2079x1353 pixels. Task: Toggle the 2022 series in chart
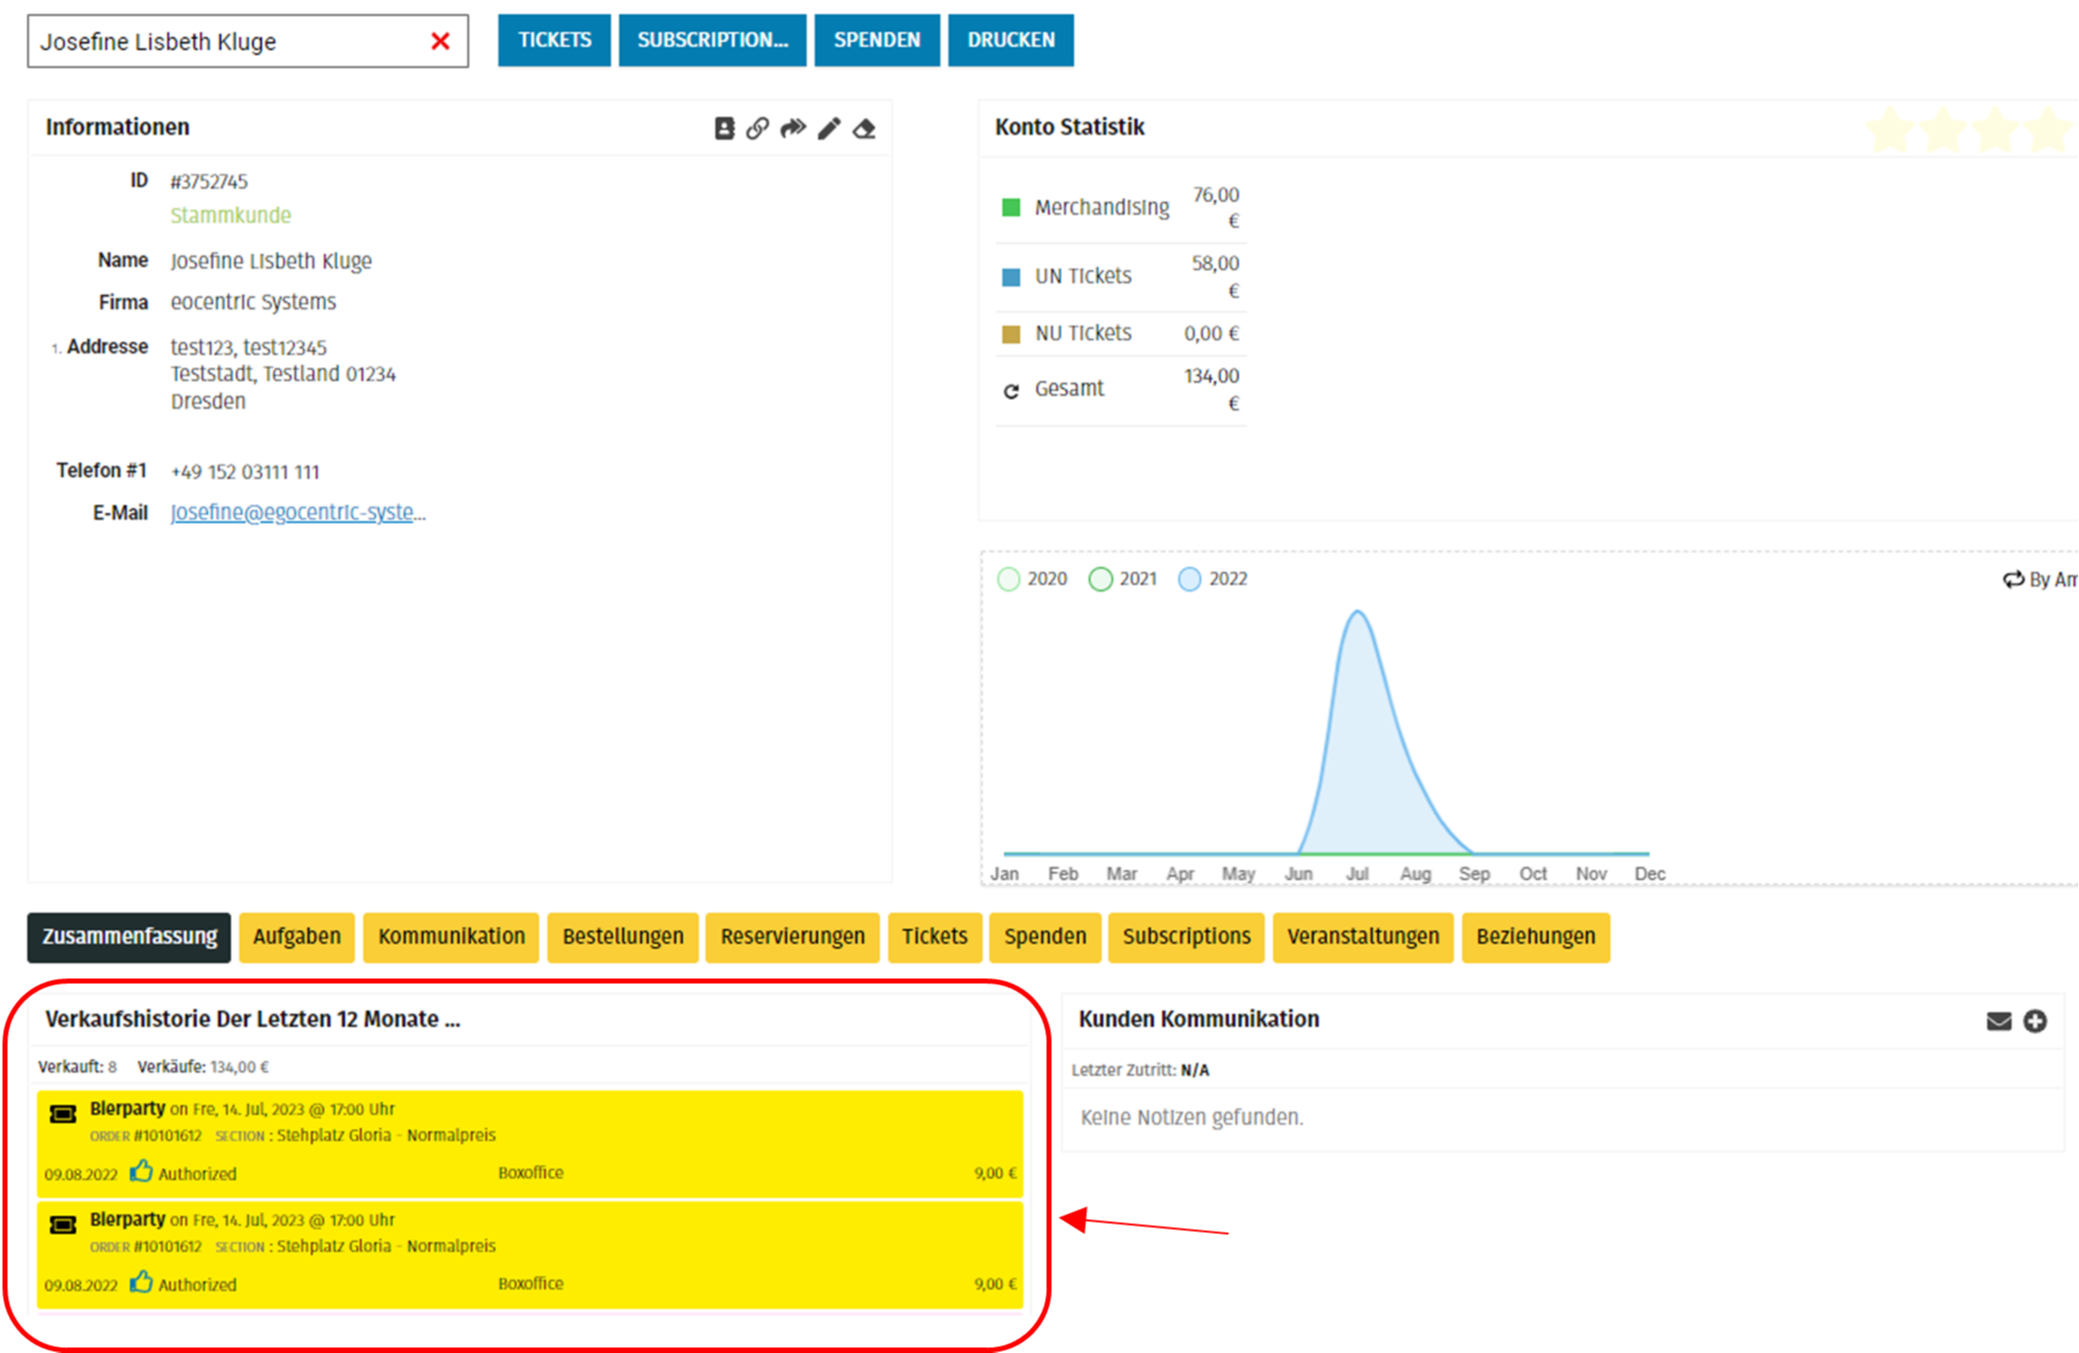pyautogui.click(x=1189, y=579)
